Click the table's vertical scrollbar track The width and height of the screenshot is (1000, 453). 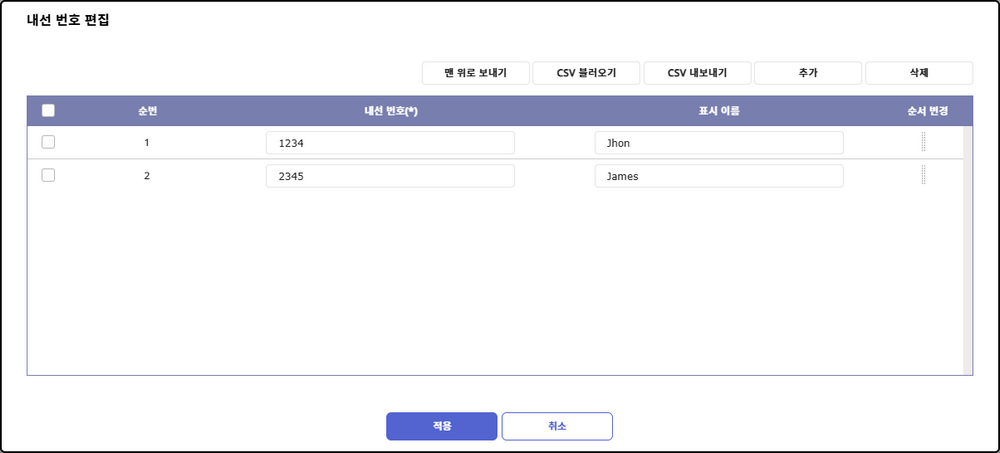(x=967, y=250)
